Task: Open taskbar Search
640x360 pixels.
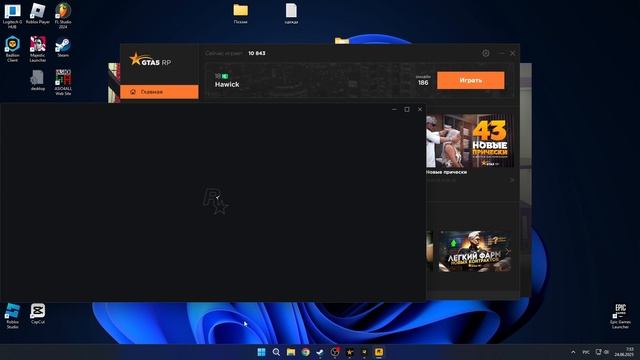Action: 276,352
